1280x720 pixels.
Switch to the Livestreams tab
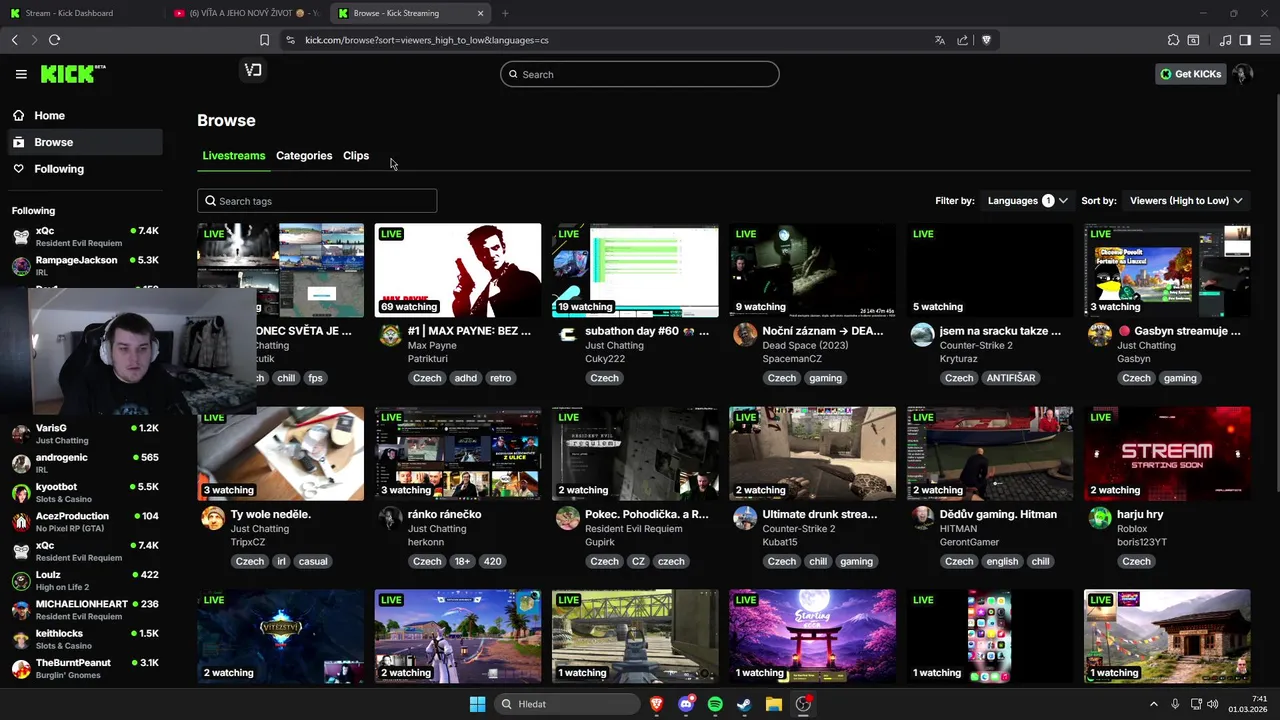pos(234,156)
